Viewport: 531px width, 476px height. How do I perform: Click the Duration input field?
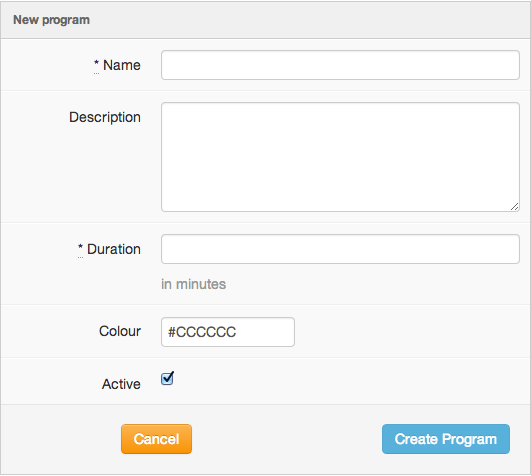(340, 249)
